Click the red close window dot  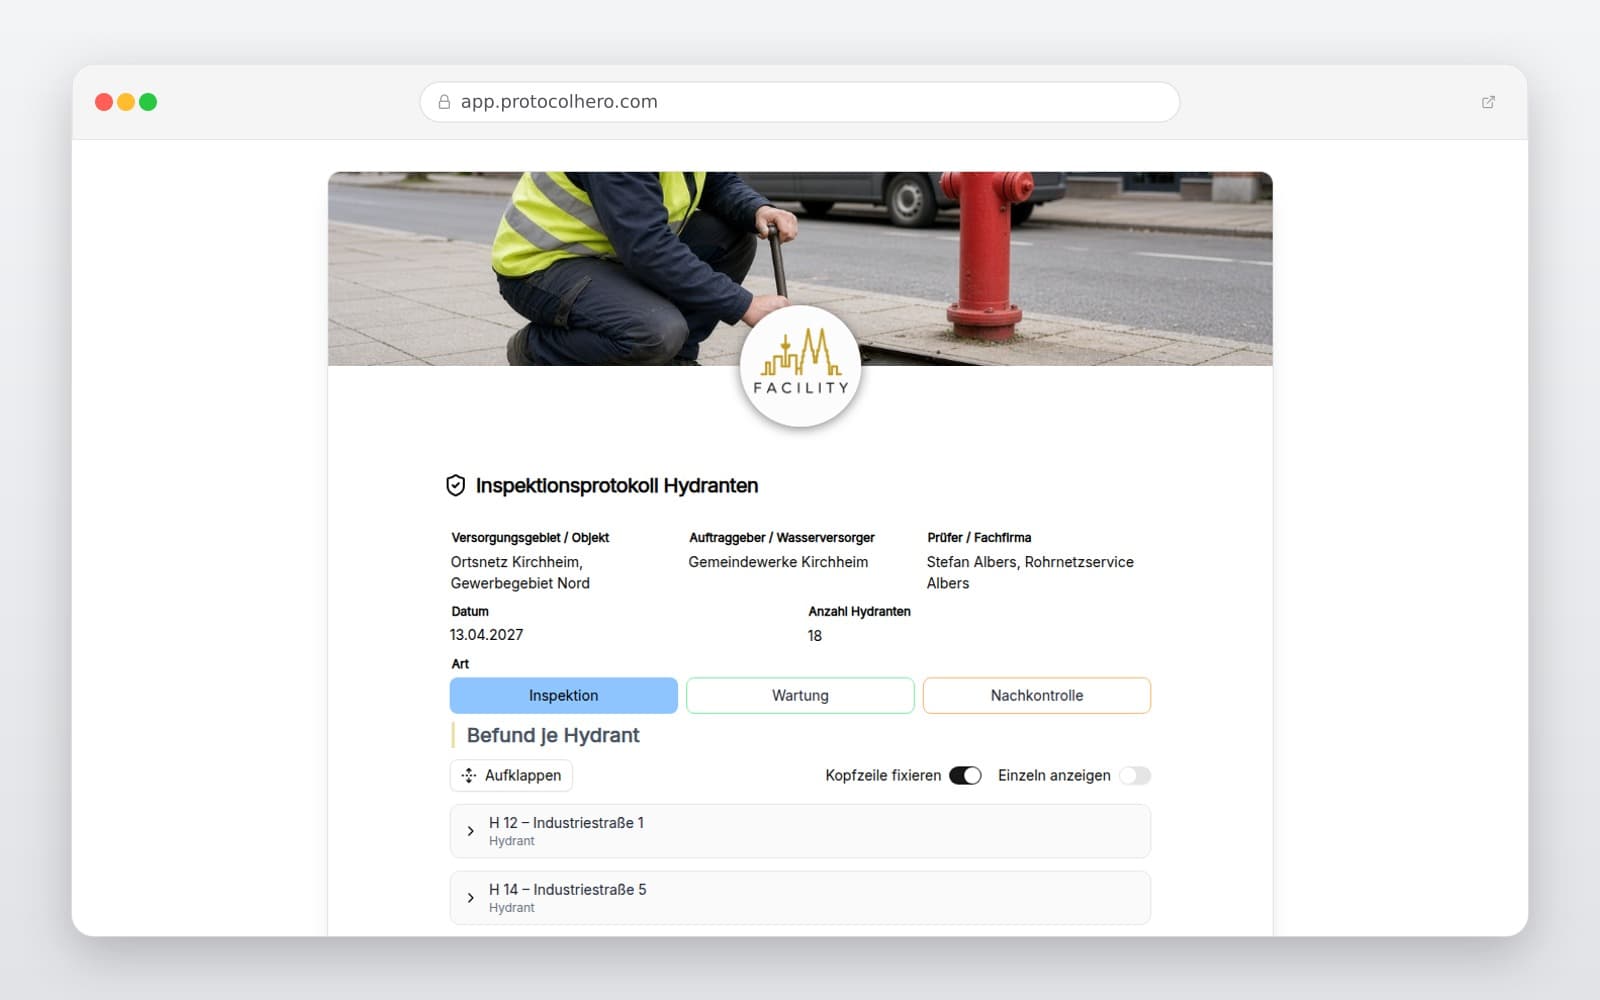pyautogui.click(x=104, y=102)
